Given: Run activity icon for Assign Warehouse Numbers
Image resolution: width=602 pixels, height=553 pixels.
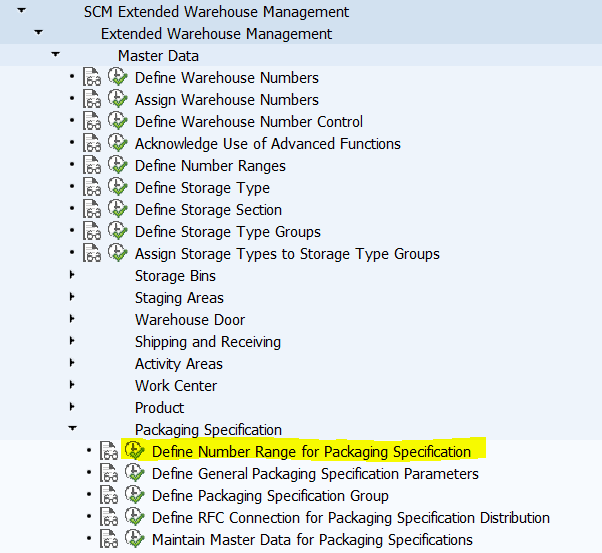Looking at the screenshot, I should click(117, 98).
